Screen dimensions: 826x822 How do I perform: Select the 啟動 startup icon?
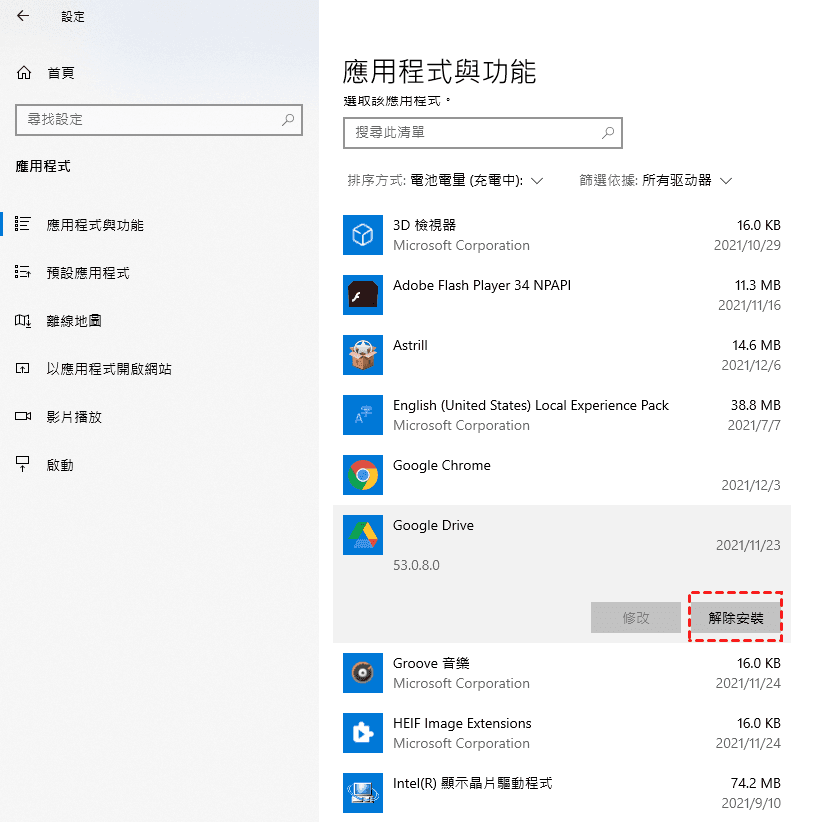(23, 464)
